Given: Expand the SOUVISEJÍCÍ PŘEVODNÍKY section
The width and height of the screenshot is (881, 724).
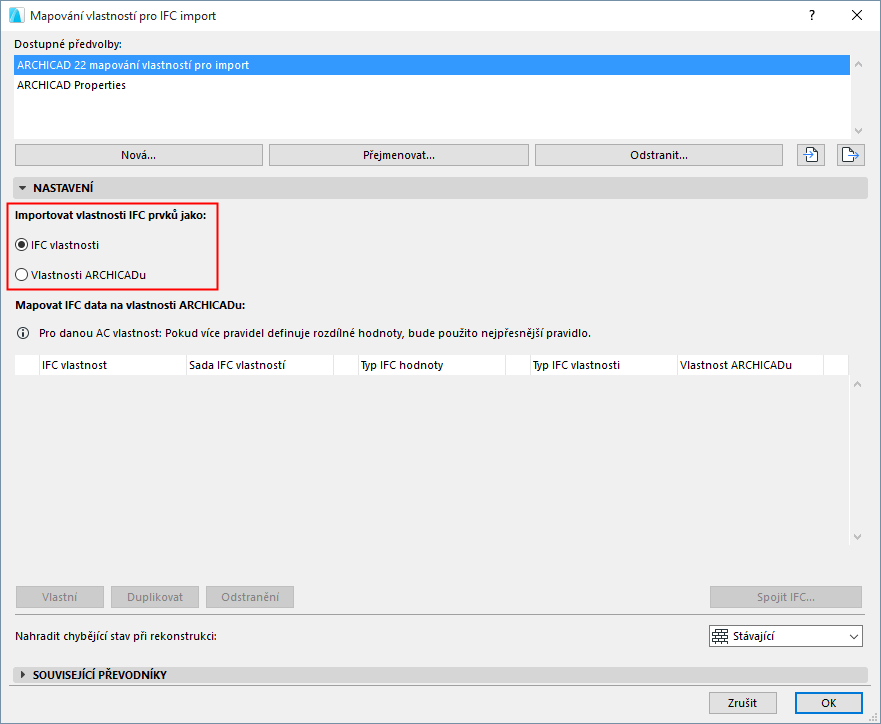Looking at the screenshot, I should [x=22, y=675].
